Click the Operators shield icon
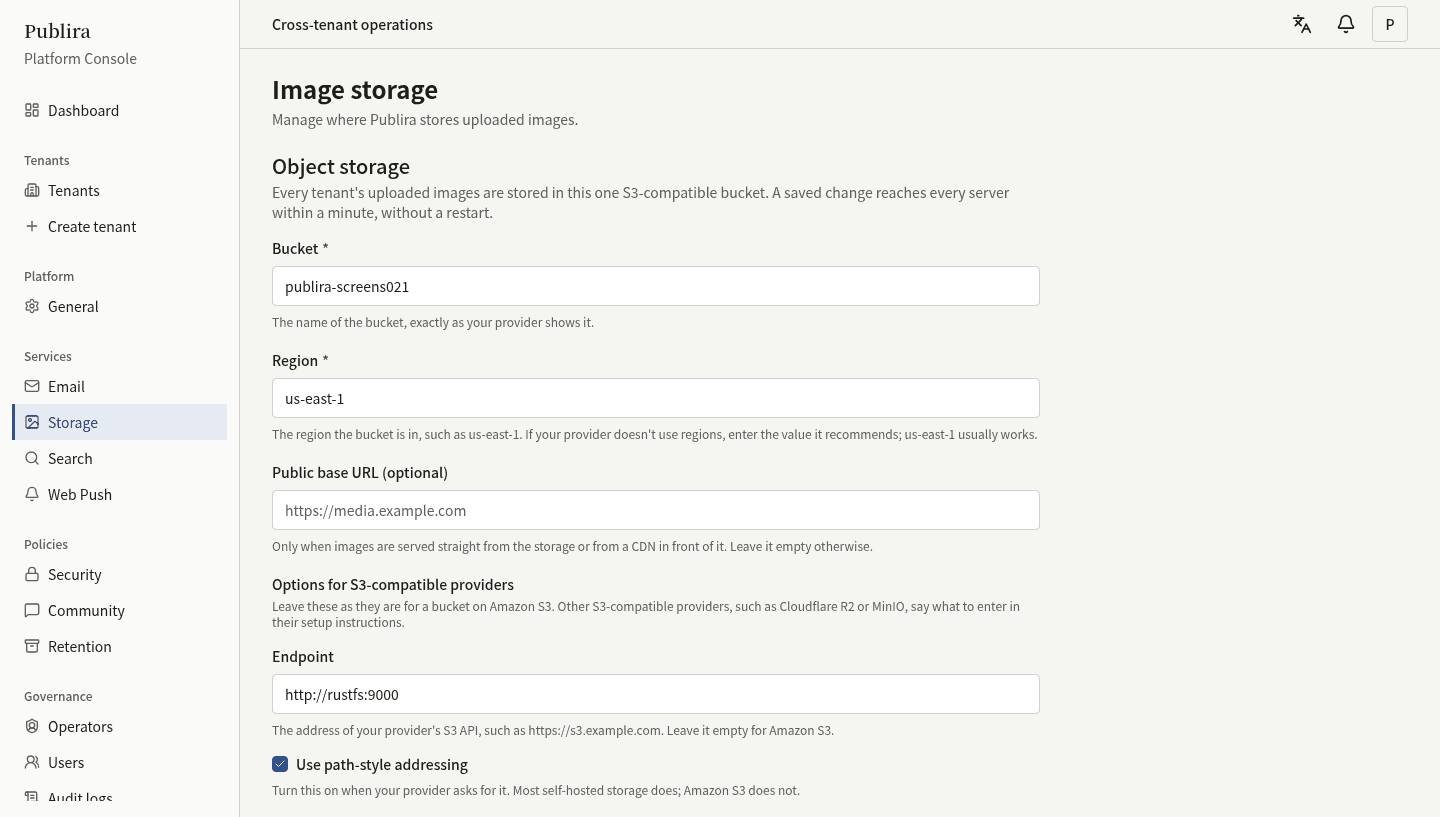The image size is (1440, 817). 32,726
